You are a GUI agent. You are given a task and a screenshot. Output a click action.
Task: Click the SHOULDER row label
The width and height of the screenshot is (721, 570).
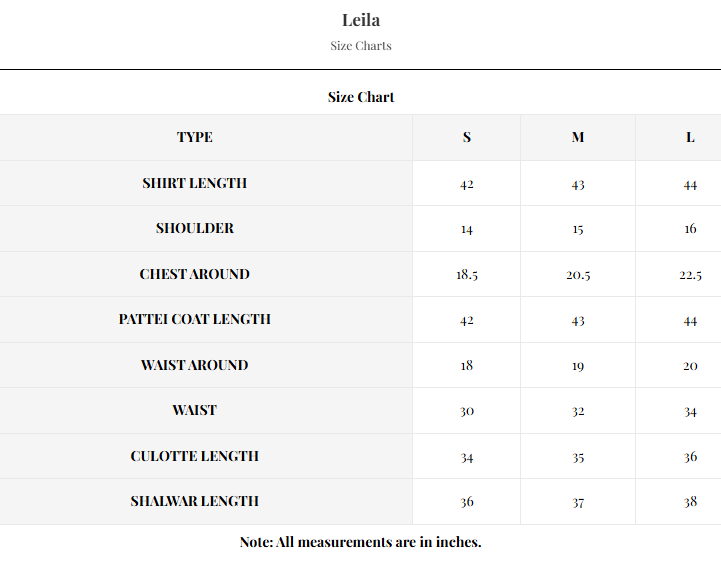(195, 228)
